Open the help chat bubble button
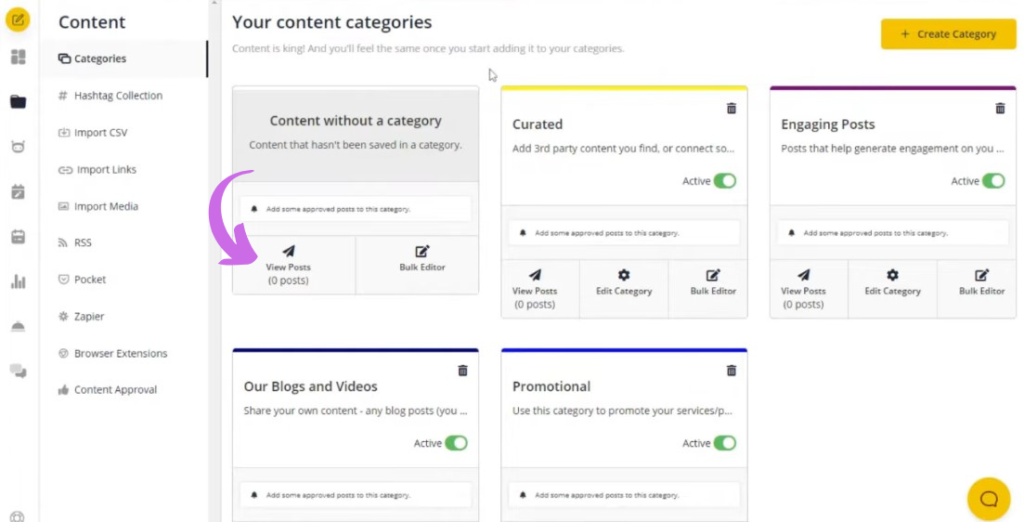The width and height of the screenshot is (1024, 522). pos(989,499)
